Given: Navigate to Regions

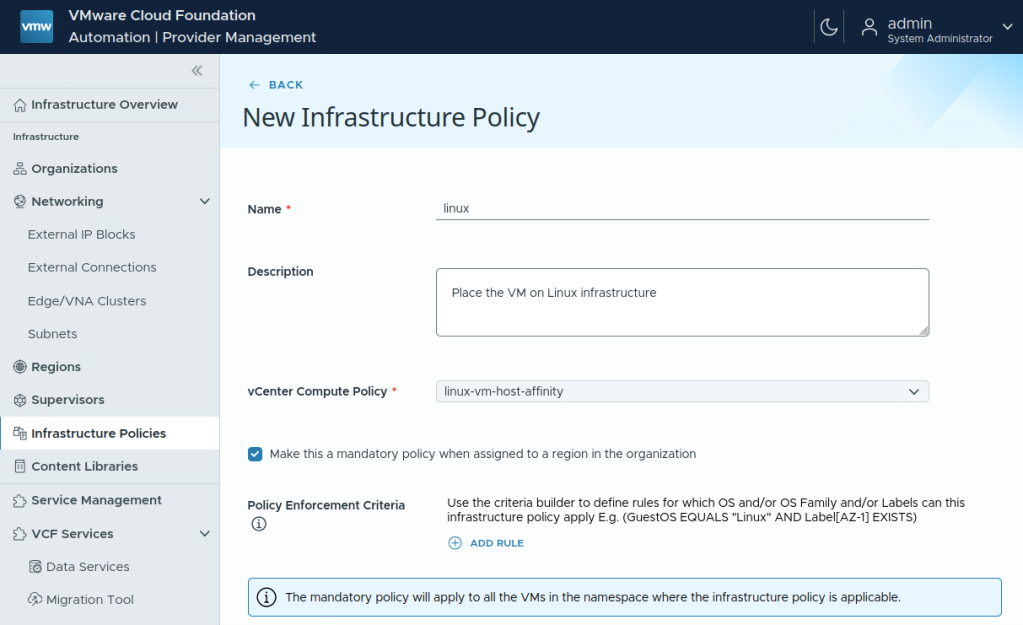Looking at the screenshot, I should pos(56,367).
